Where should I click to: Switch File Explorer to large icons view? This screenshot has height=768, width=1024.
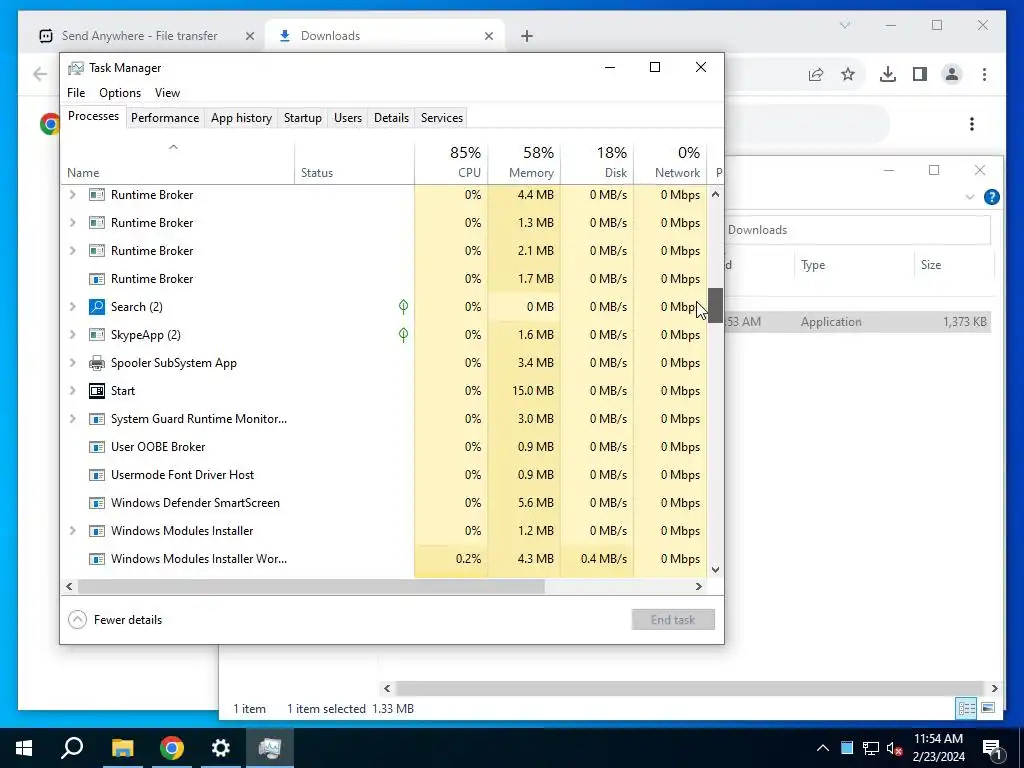[x=988, y=708]
